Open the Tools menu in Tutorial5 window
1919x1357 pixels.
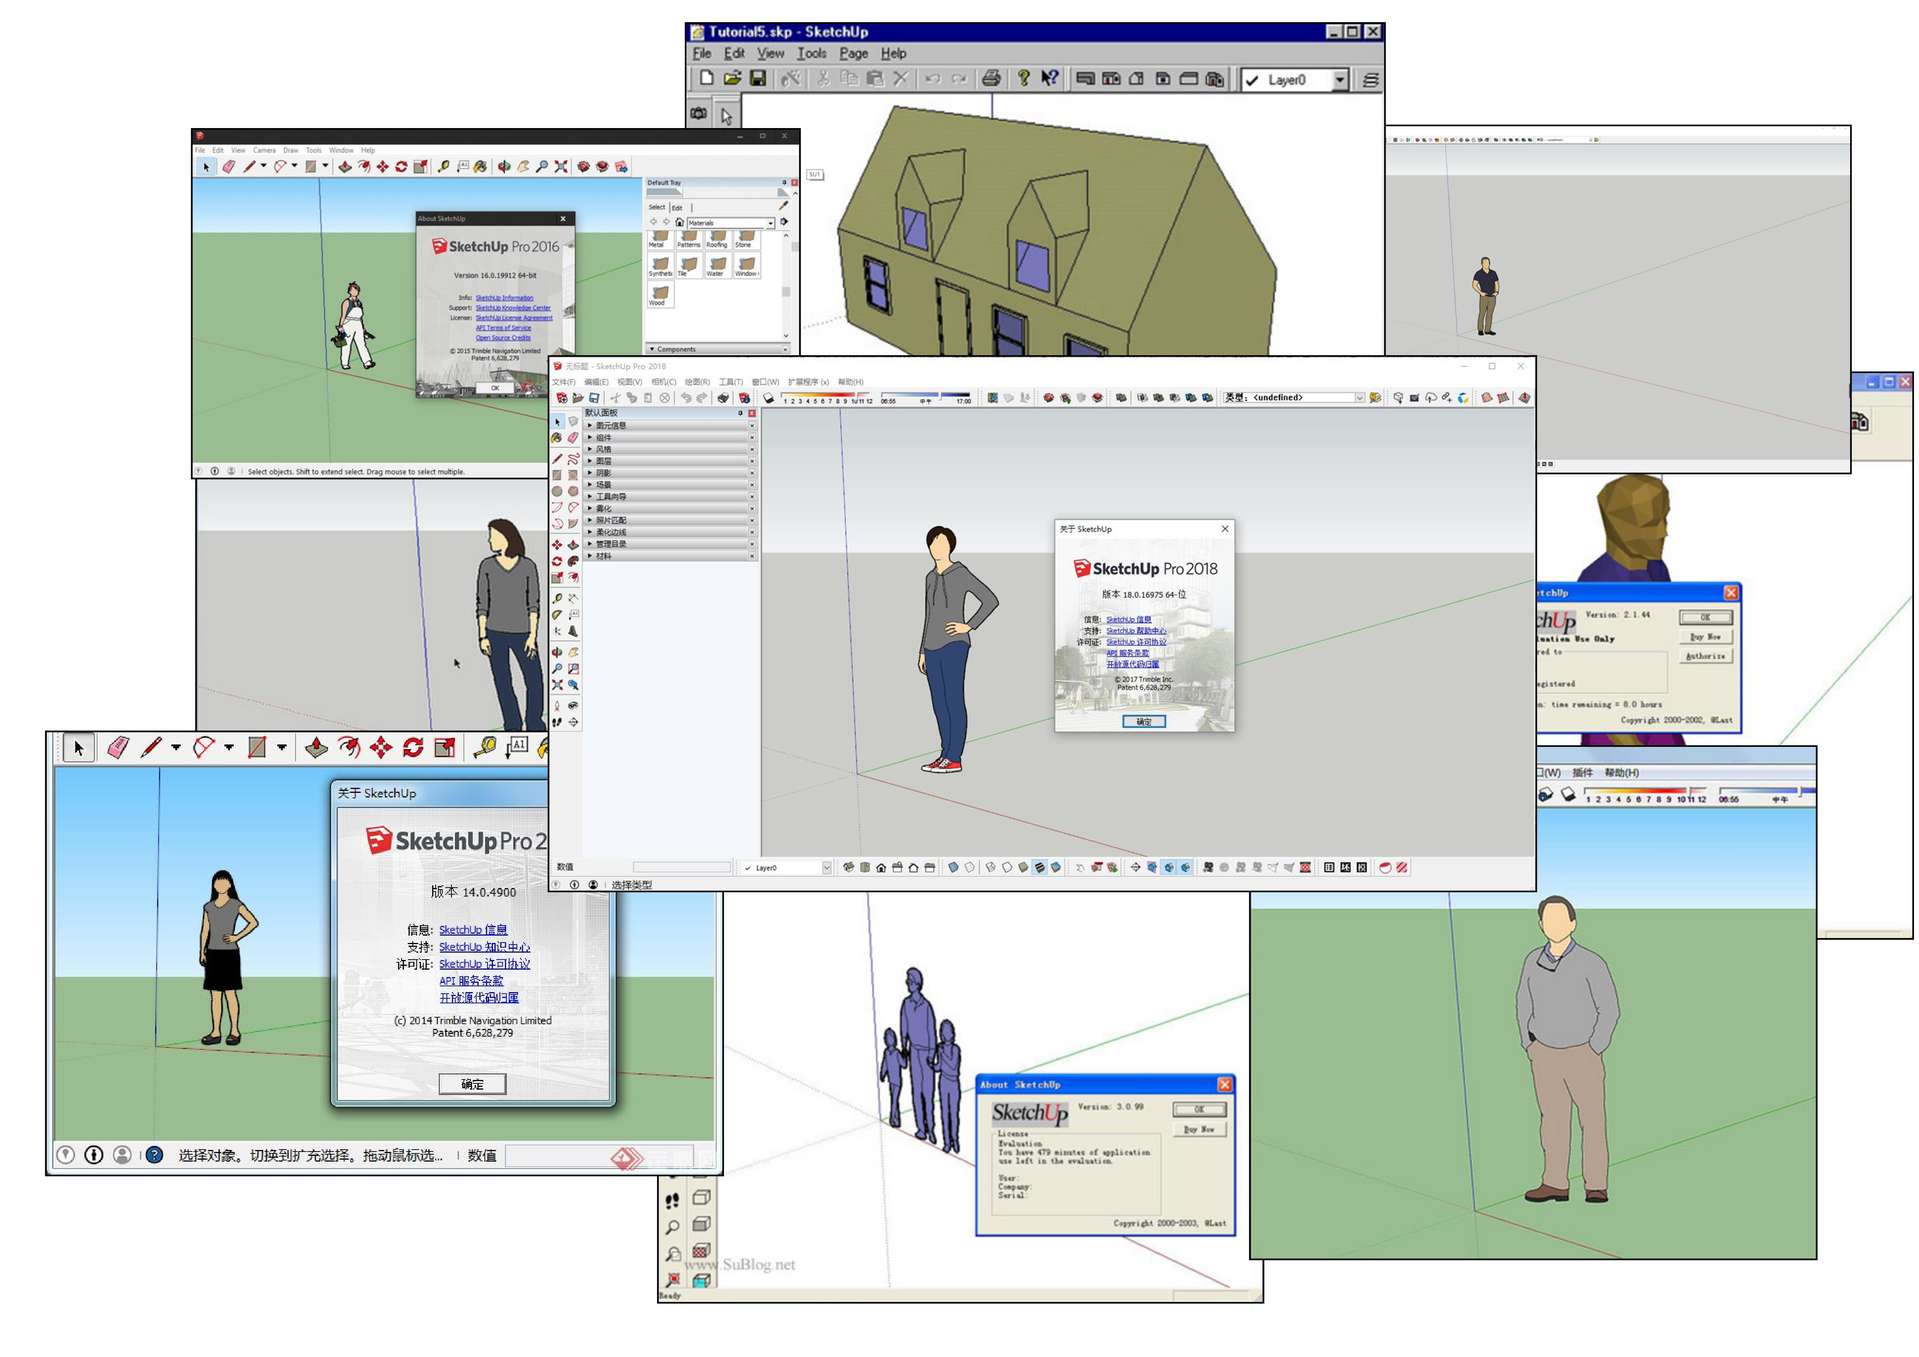coord(811,54)
